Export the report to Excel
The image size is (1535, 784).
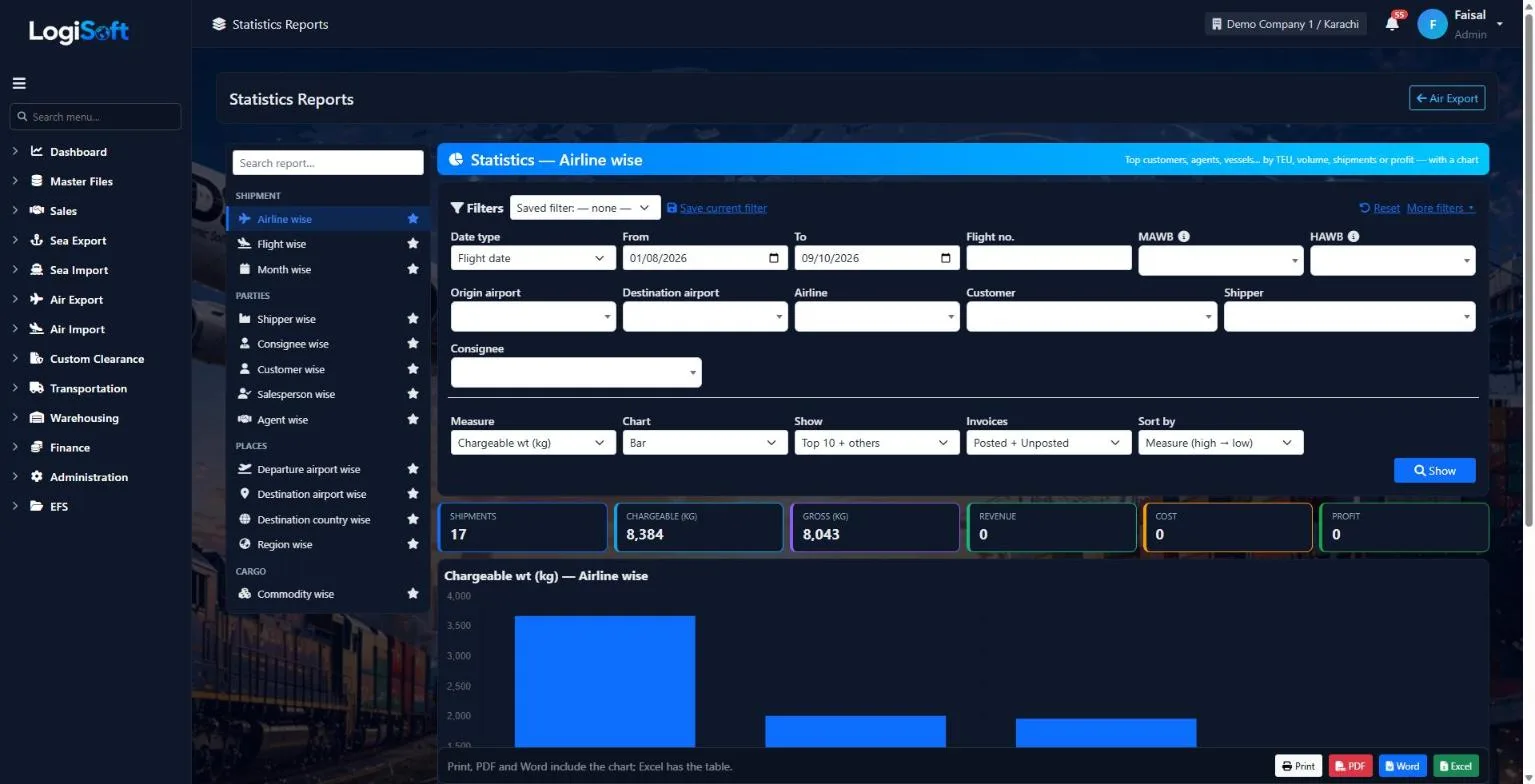click(1456, 767)
